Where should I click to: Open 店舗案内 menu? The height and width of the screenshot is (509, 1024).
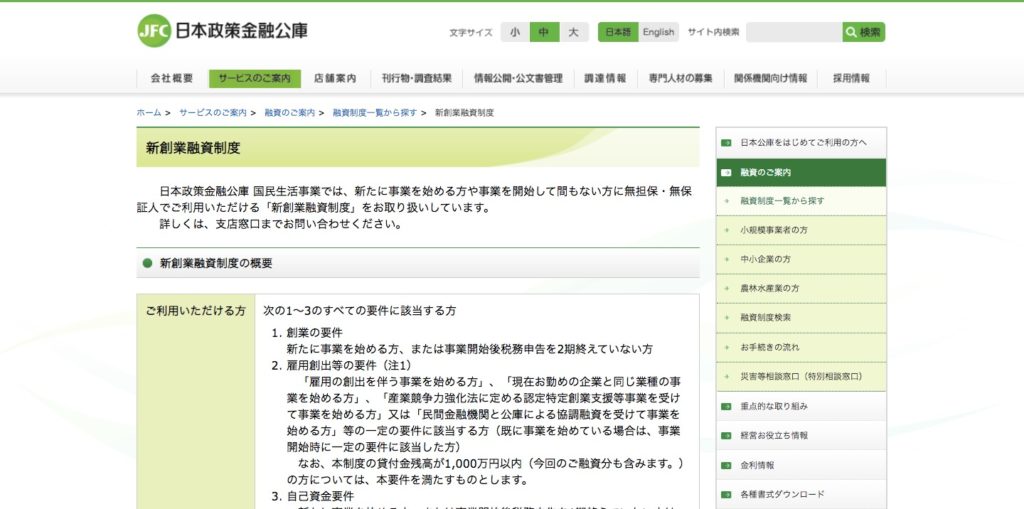[x=335, y=78]
